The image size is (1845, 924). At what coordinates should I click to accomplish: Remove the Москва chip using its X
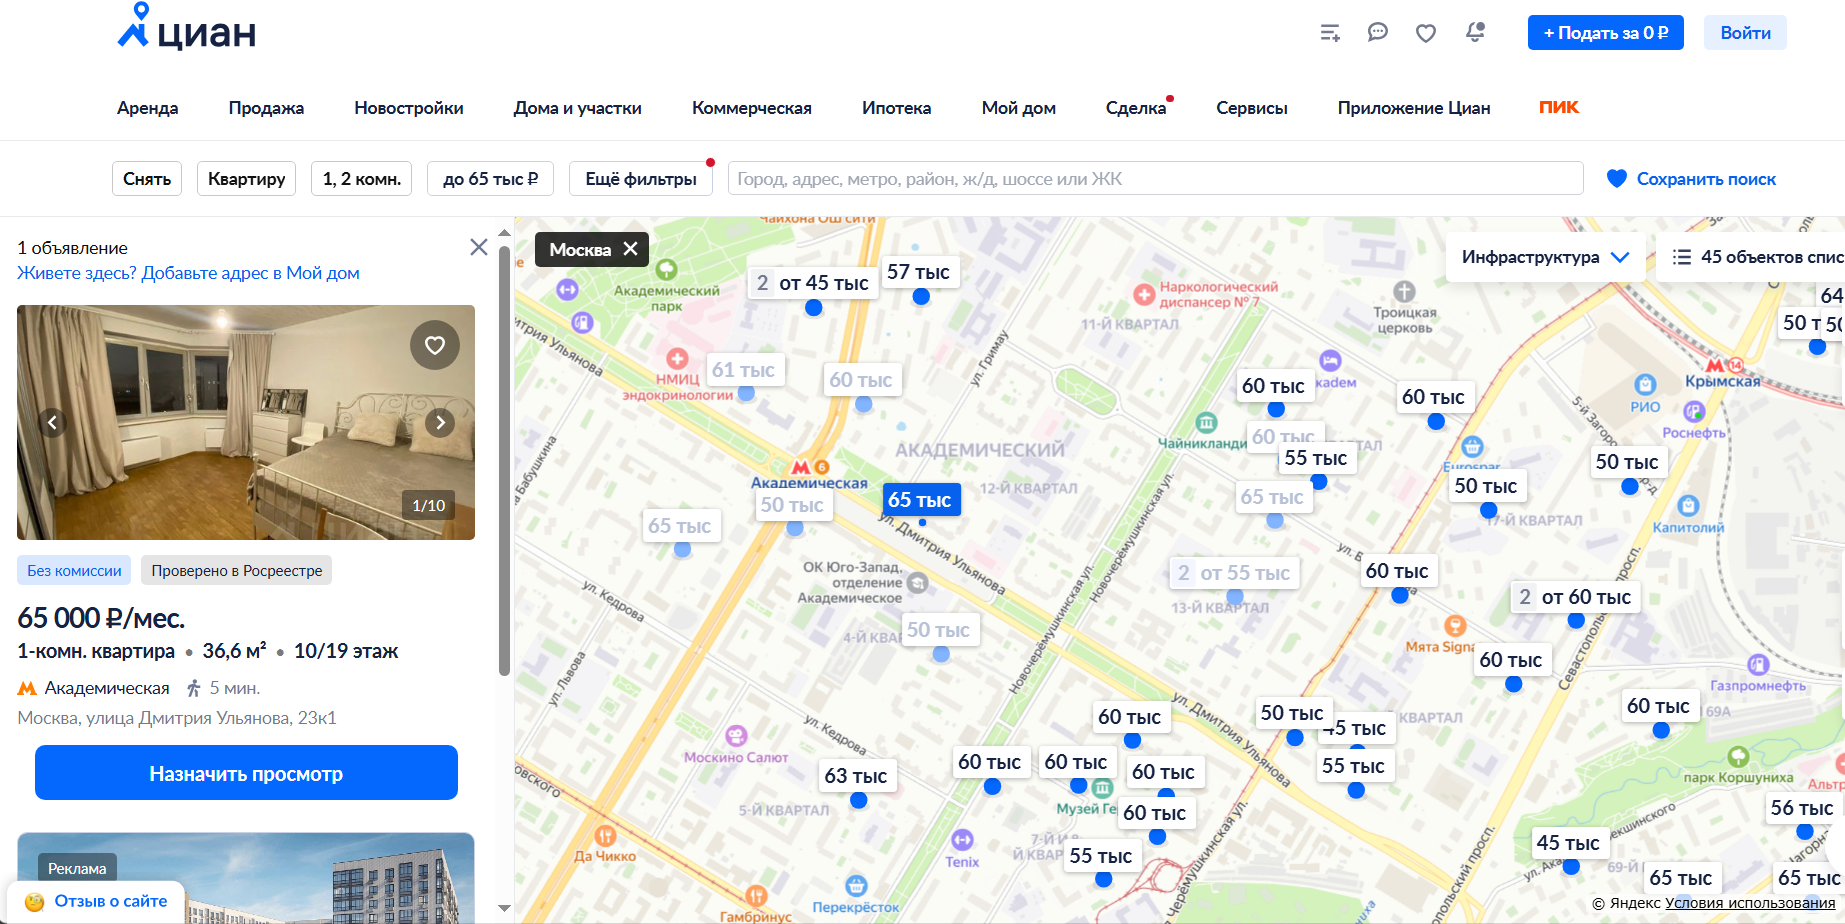[x=630, y=249]
